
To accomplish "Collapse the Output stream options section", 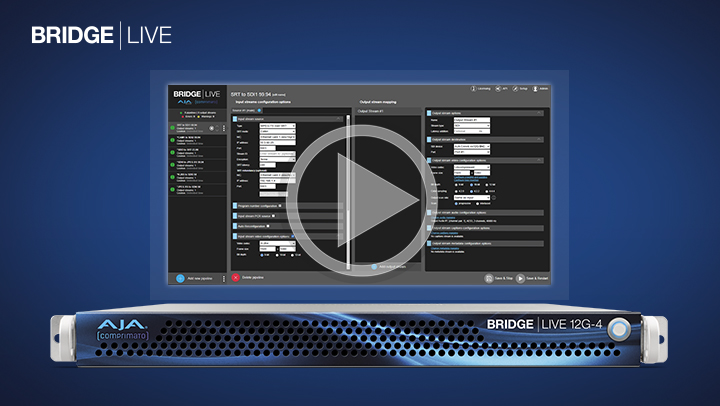I will click(x=540, y=113).
